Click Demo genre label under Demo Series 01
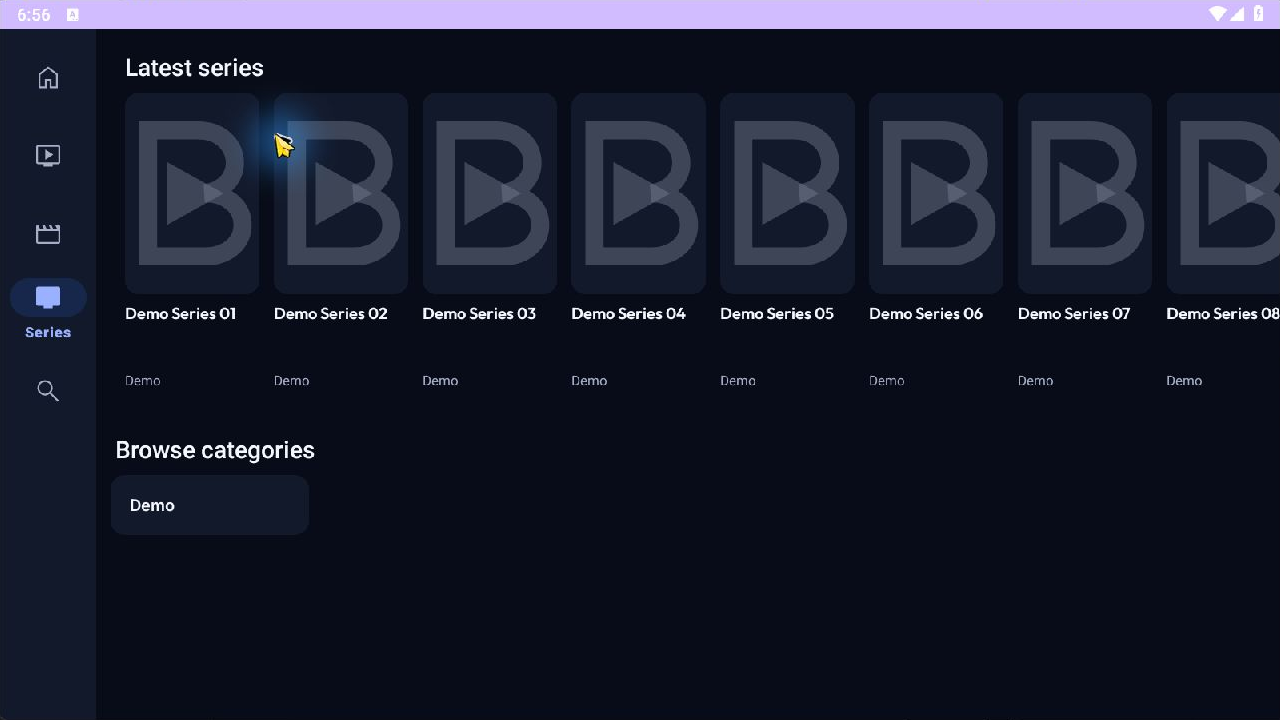The image size is (1280, 720). tap(143, 381)
